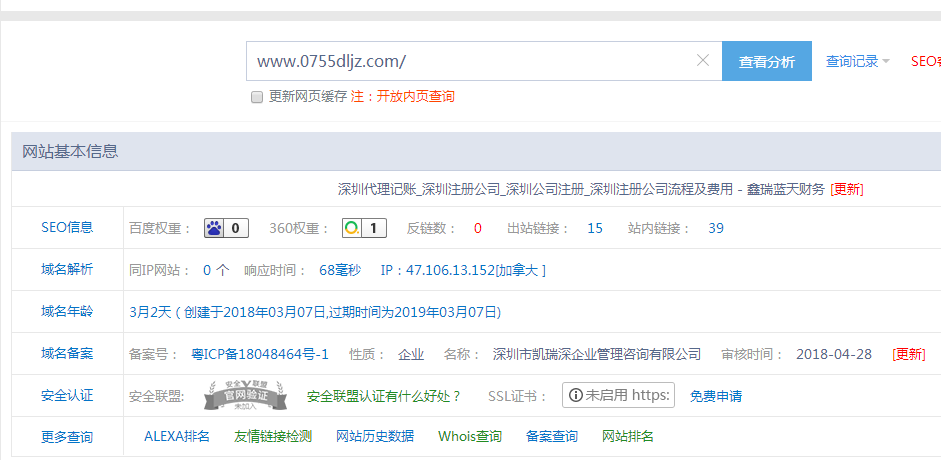Click the internal link count 39
Screen dimensions: 941x460
715,228
